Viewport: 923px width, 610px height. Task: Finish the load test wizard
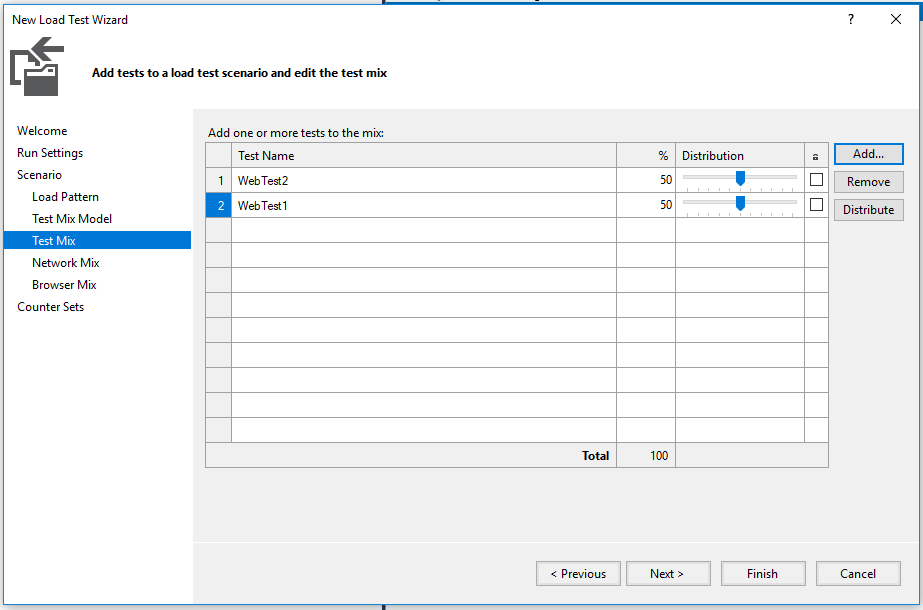pos(762,573)
